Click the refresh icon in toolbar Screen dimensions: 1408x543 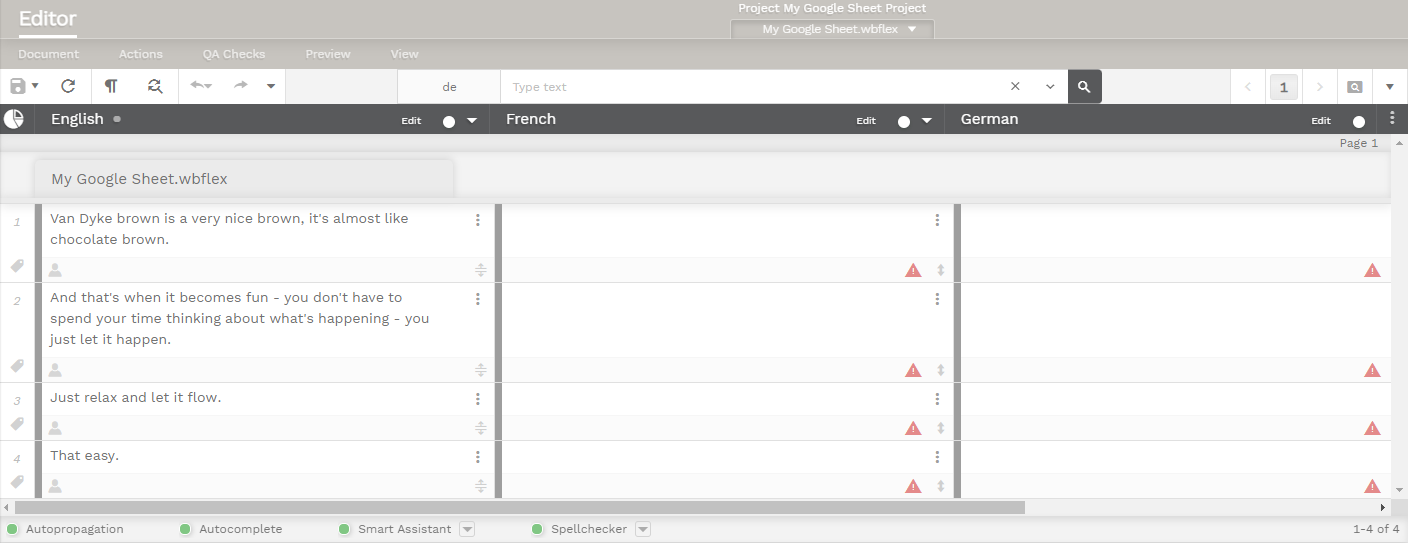(68, 87)
